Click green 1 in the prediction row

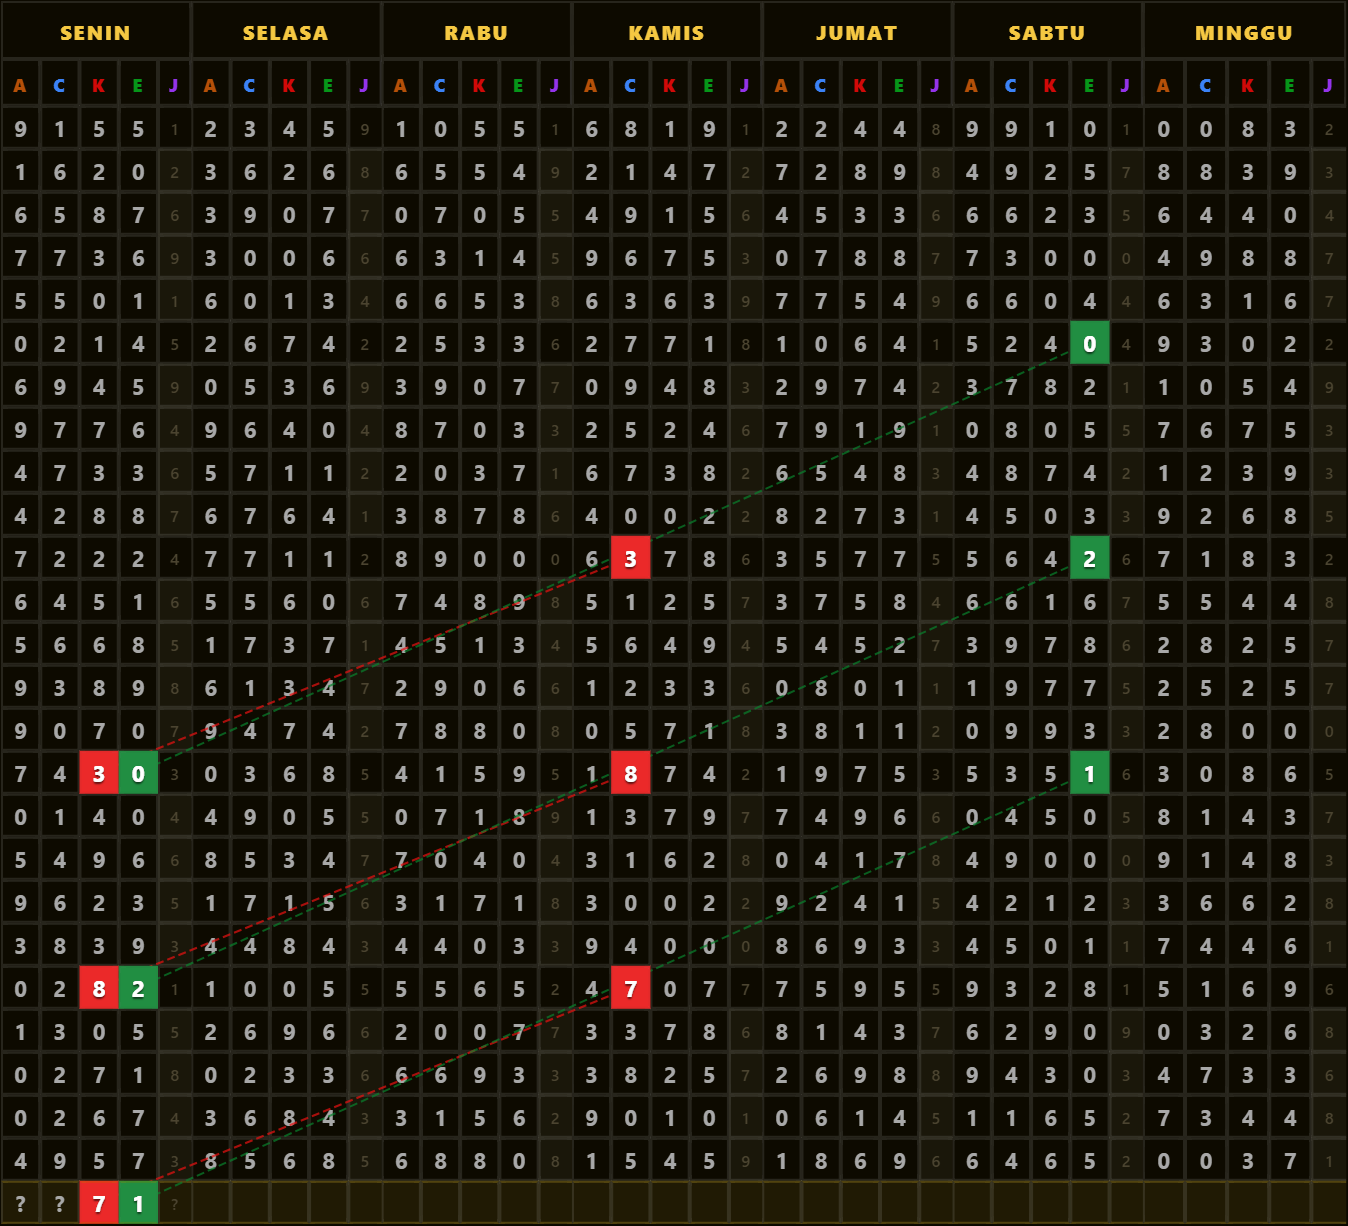click(138, 1204)
